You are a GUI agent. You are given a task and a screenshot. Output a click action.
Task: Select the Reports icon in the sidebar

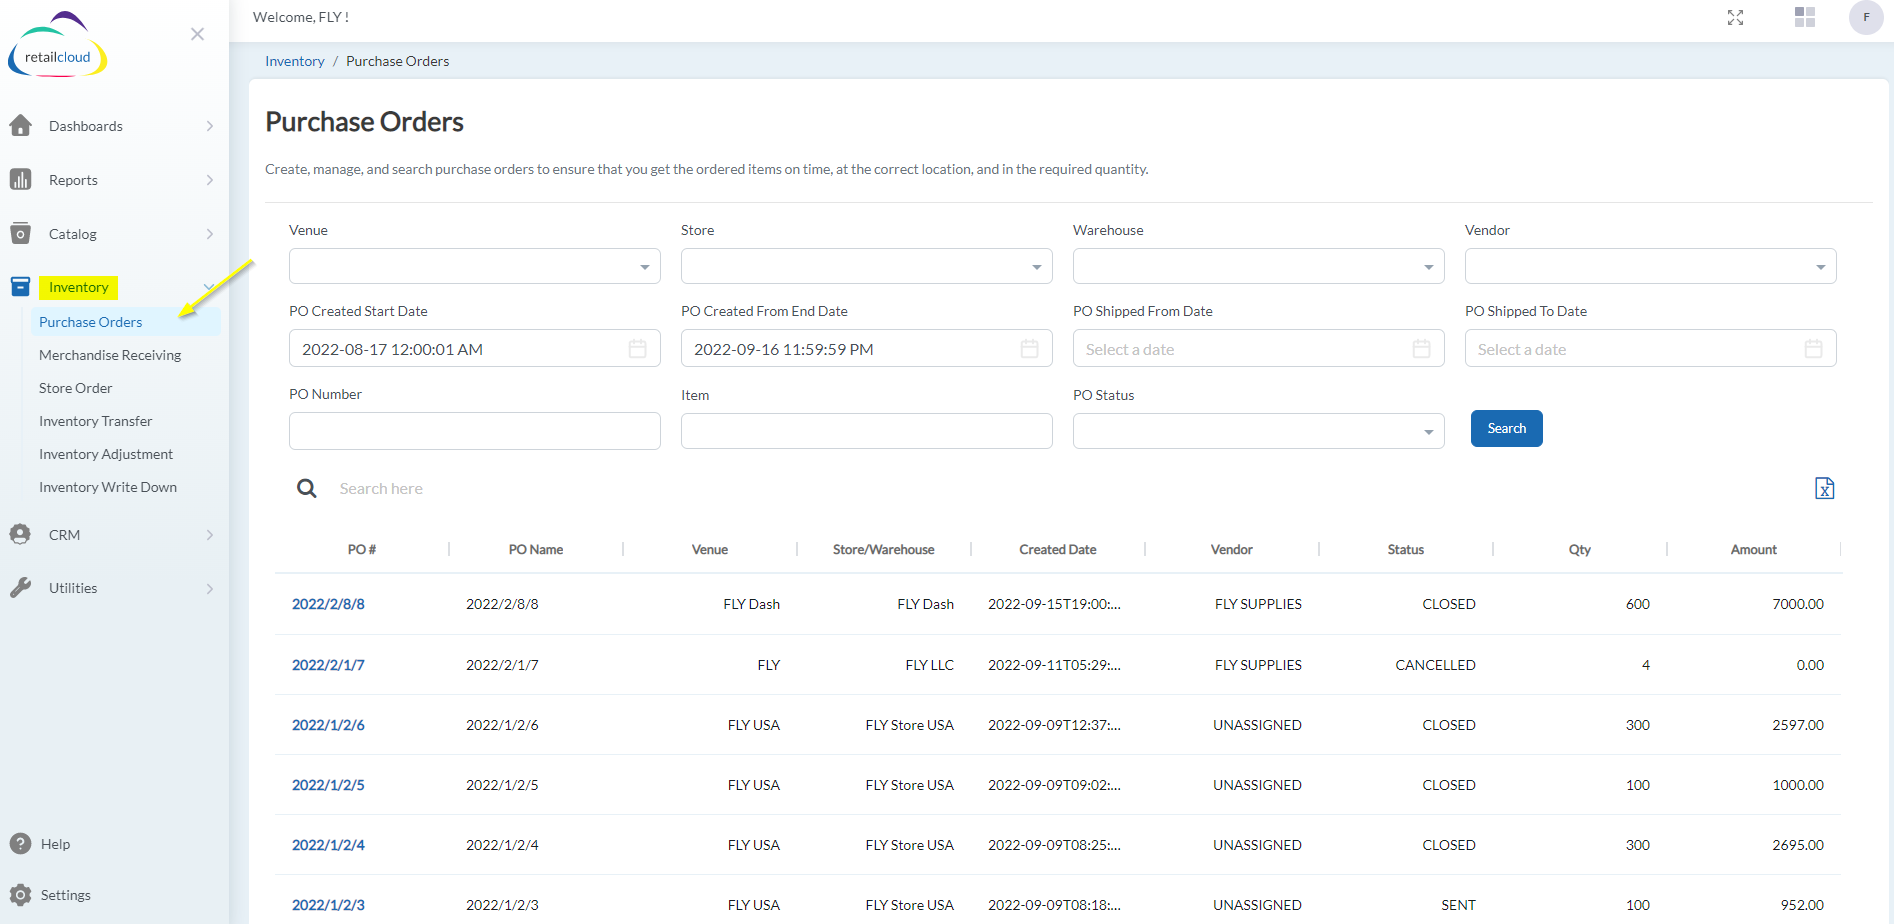(x=21, y=180)
